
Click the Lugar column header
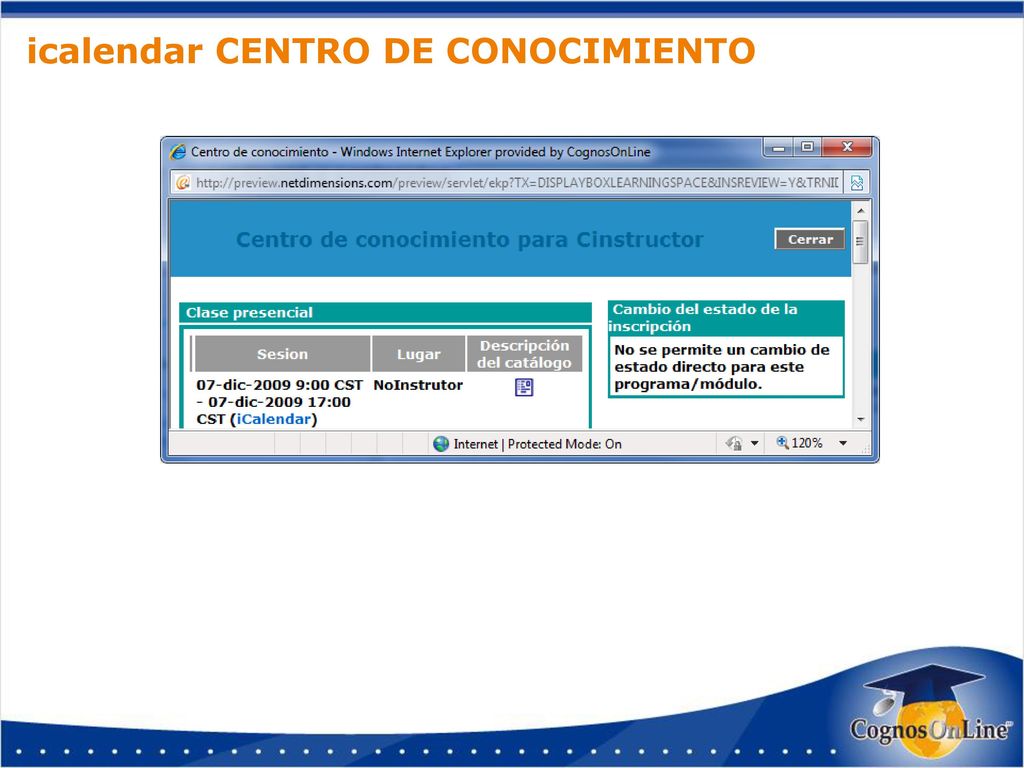tap(419, 354)
